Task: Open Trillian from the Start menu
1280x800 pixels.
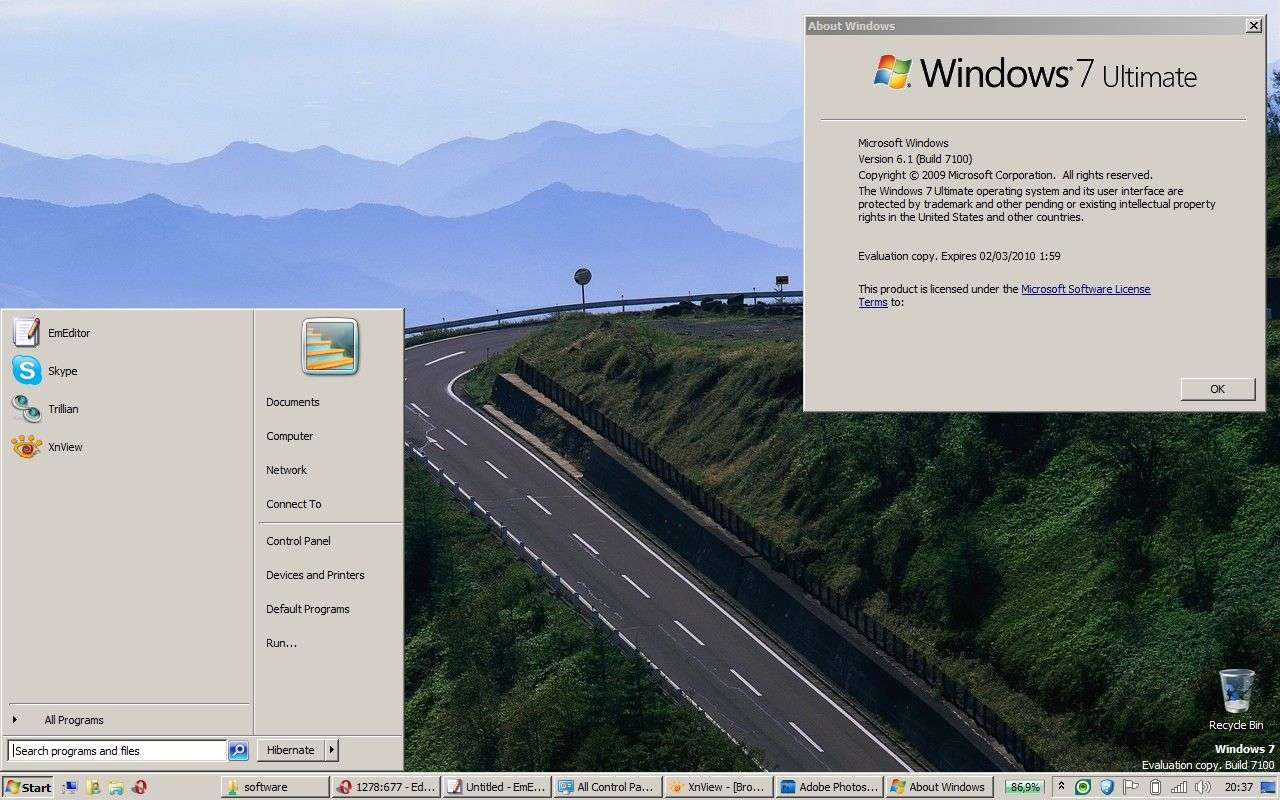Action: click(x=127, y=409)
